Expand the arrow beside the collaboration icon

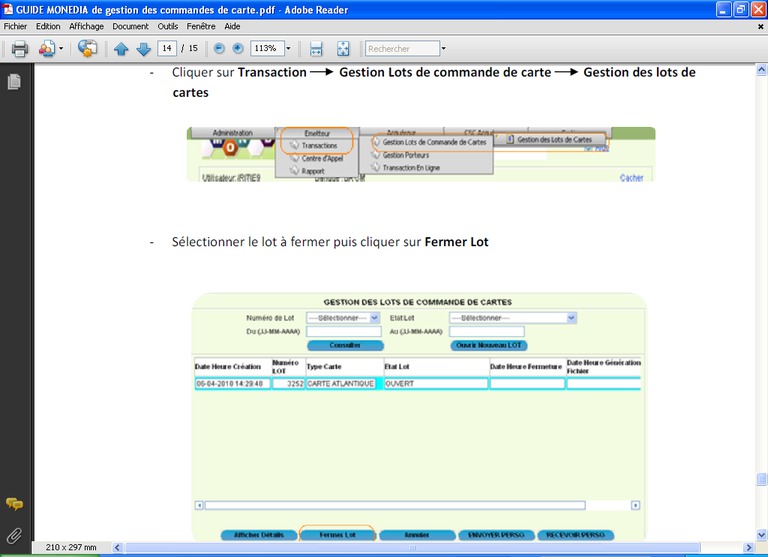61,49
